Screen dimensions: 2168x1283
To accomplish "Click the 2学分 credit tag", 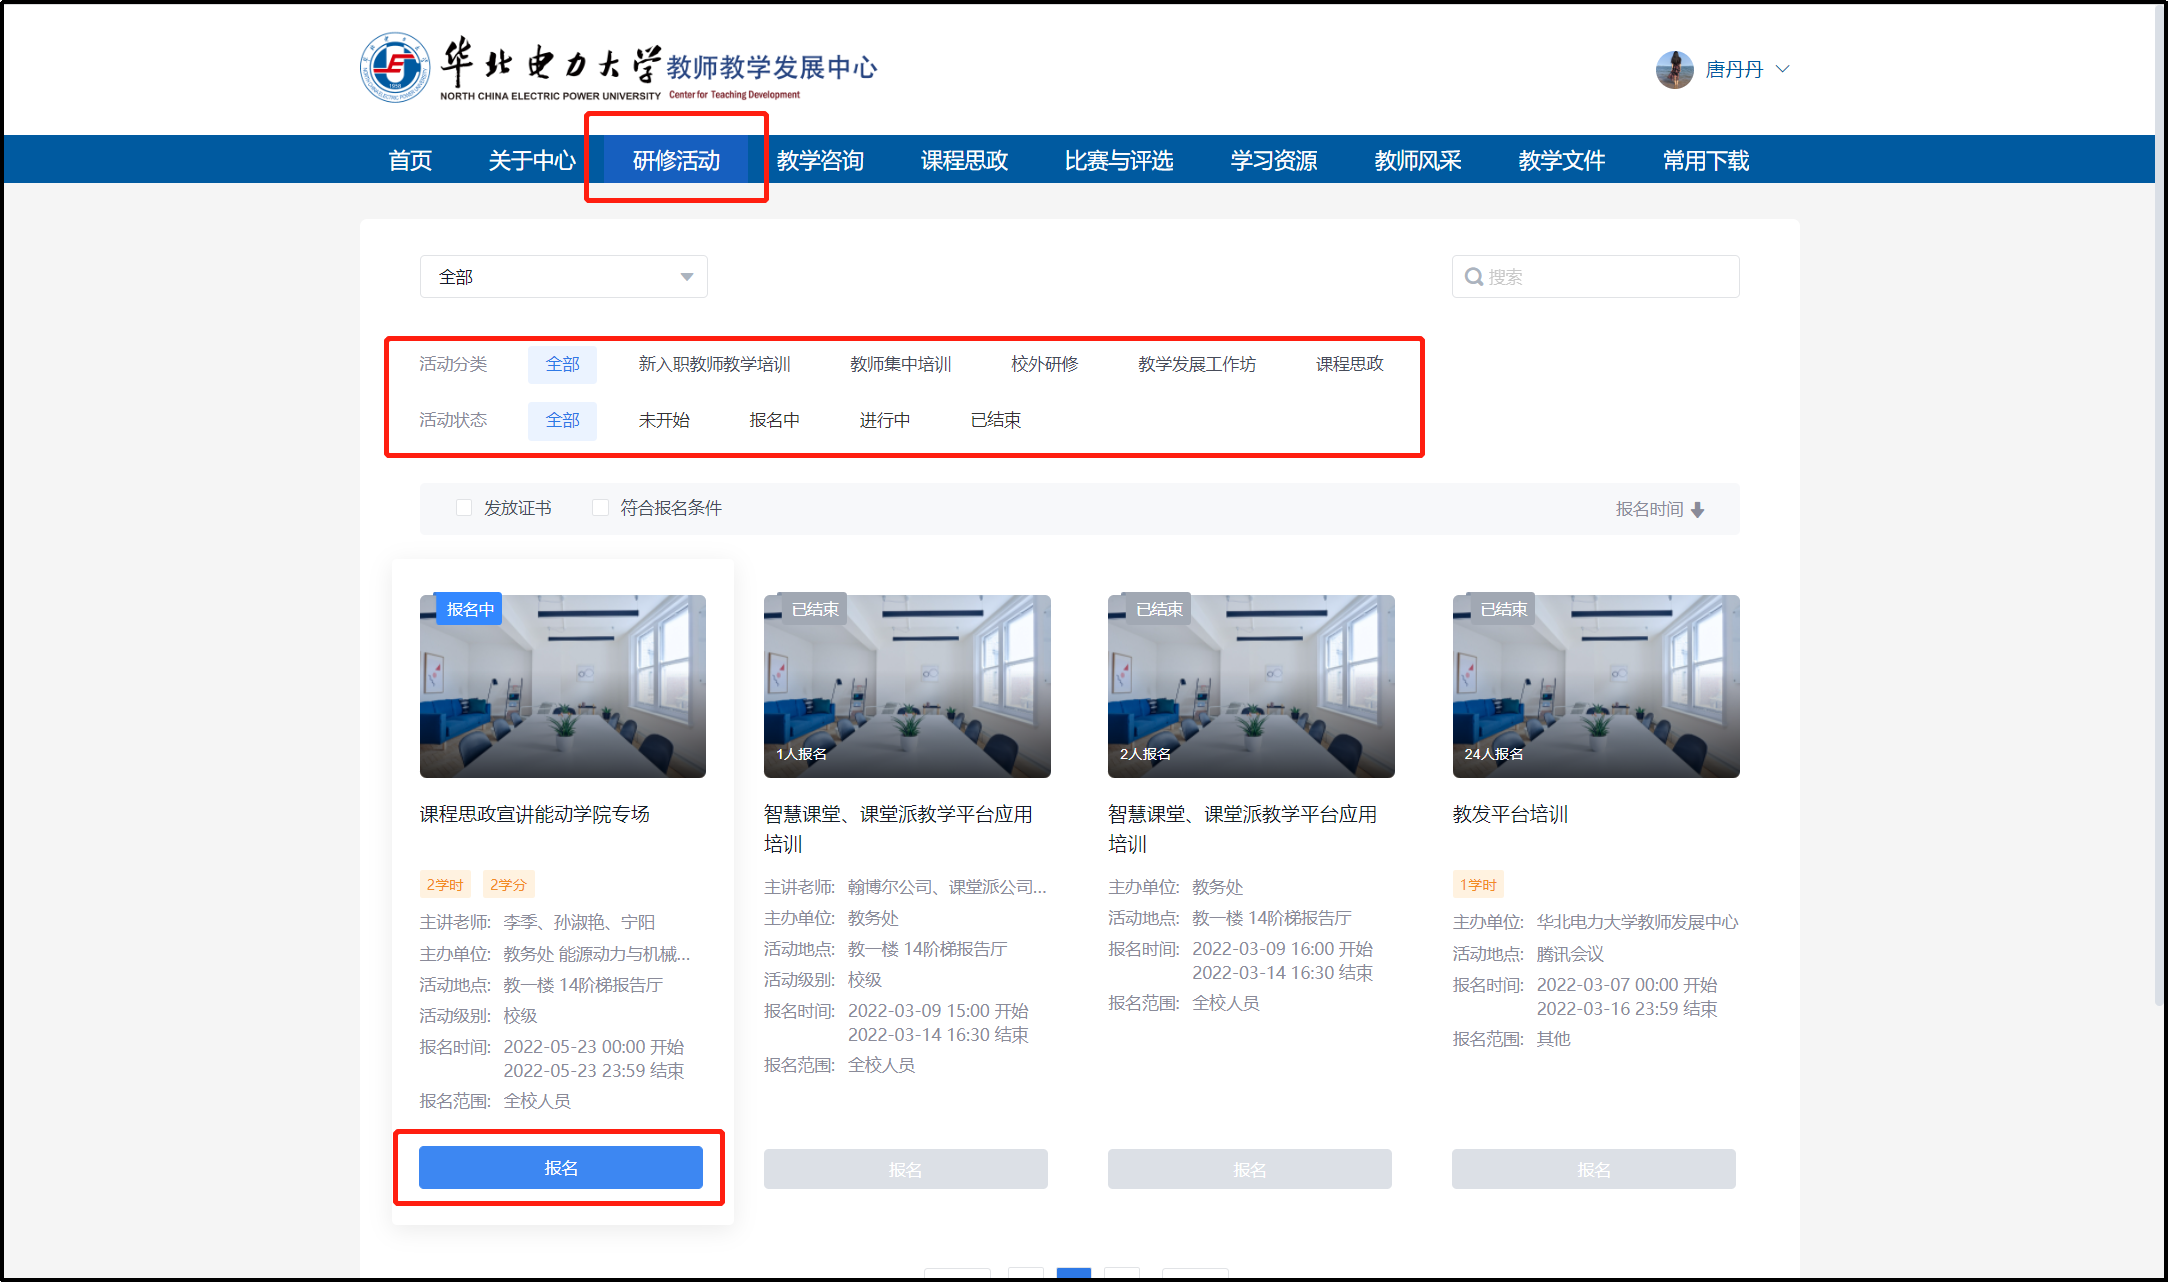I will click(508, 885).
